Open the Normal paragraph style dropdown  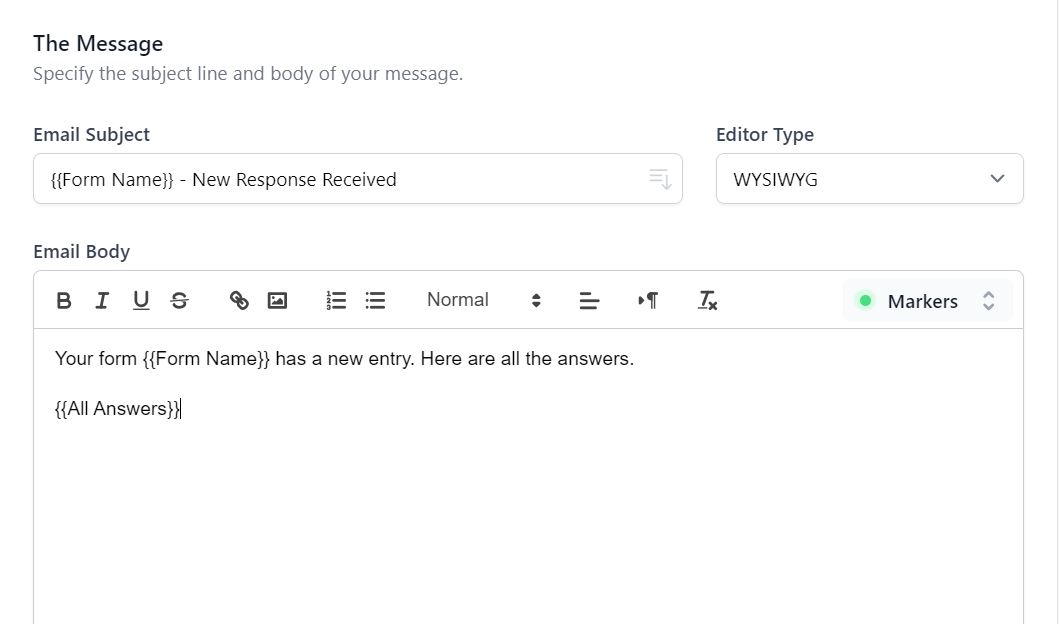click(457, 300)
